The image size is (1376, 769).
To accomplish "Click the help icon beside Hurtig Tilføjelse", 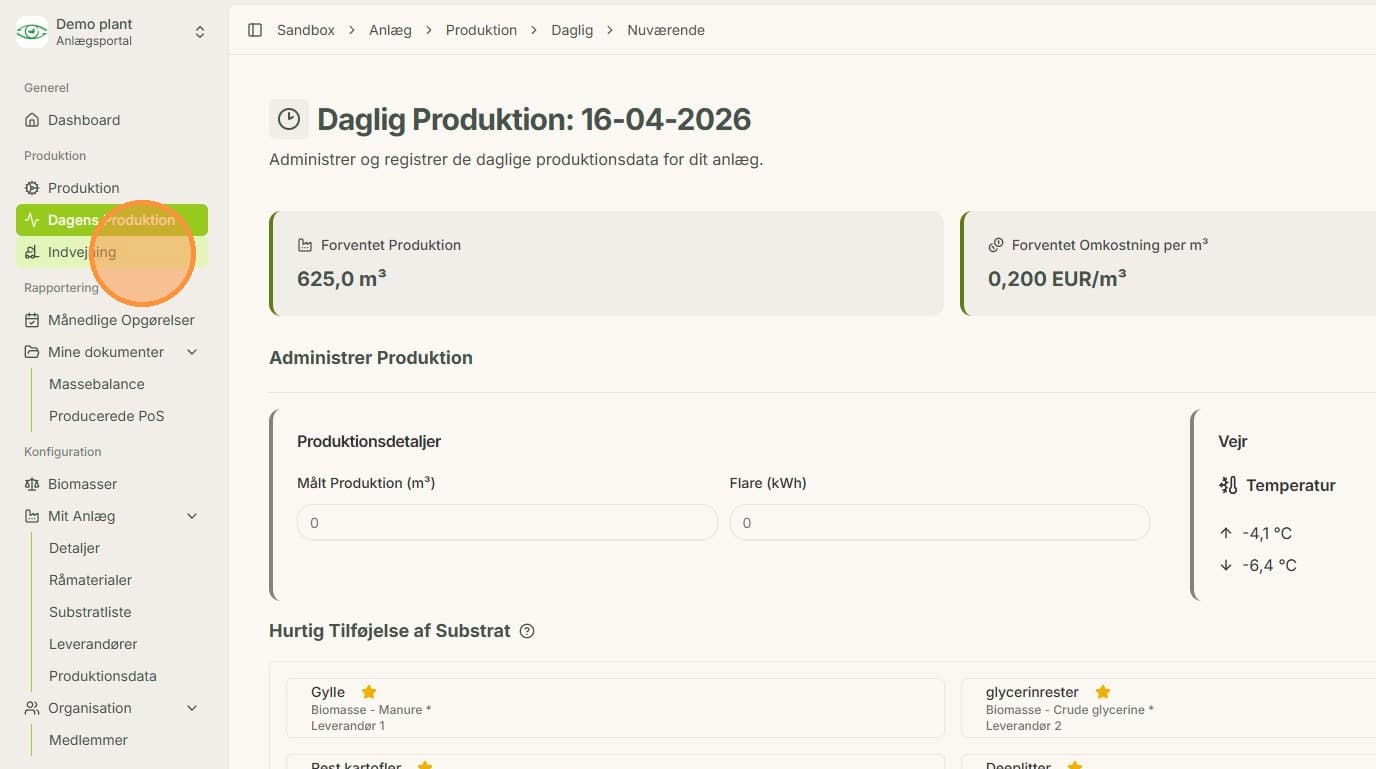I will tap(527, 631).
